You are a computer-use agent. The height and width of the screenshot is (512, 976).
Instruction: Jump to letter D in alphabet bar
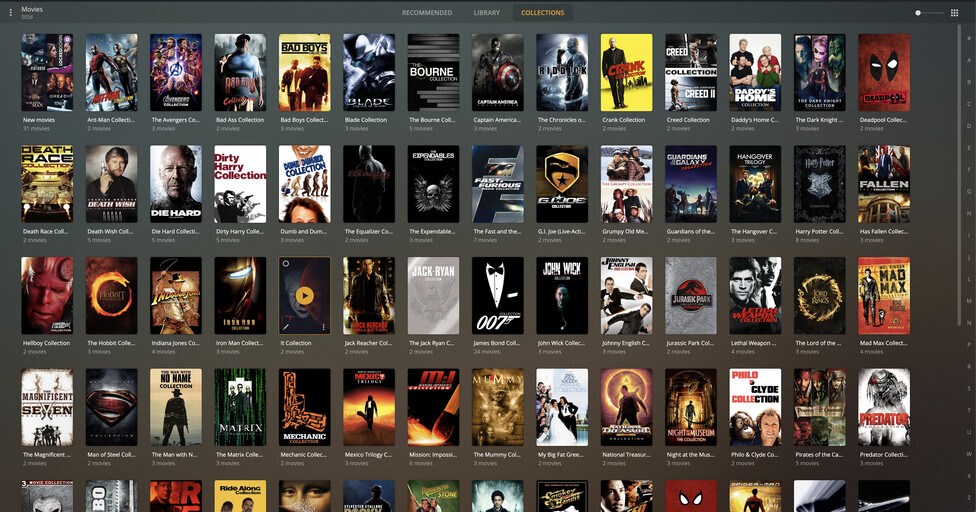pos(969,126)
